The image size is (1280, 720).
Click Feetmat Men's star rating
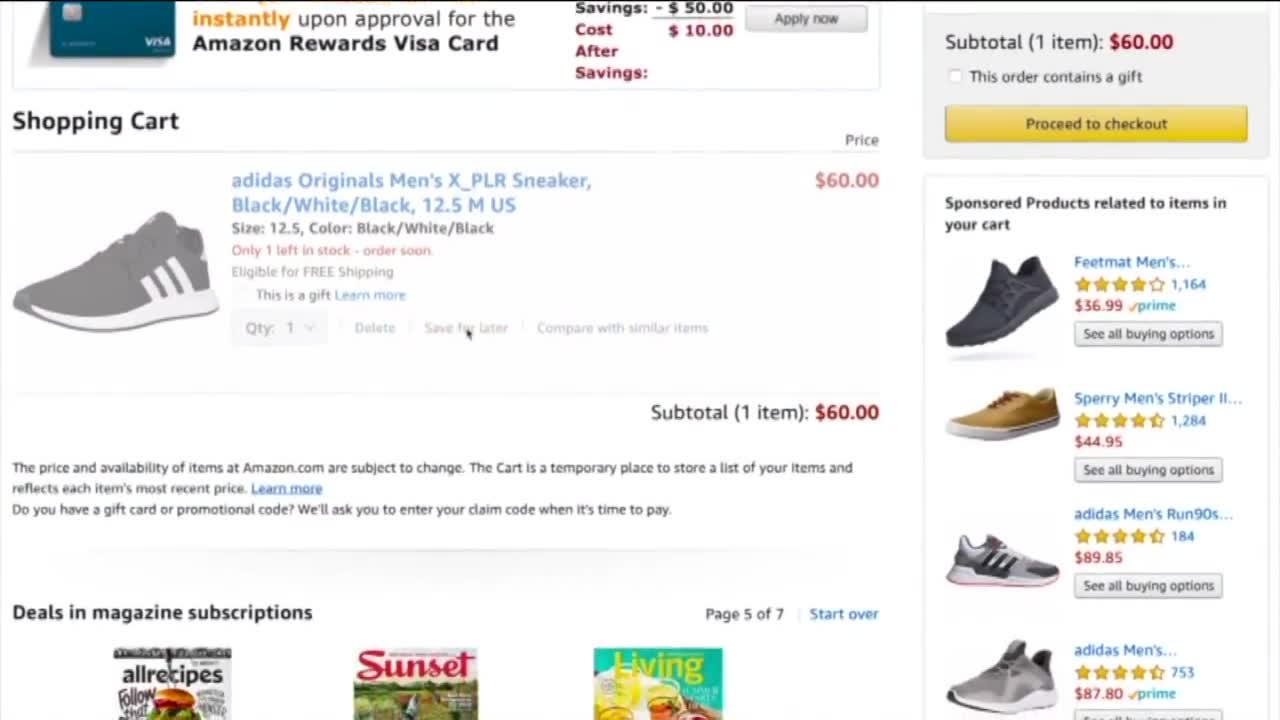point(1119,285)
